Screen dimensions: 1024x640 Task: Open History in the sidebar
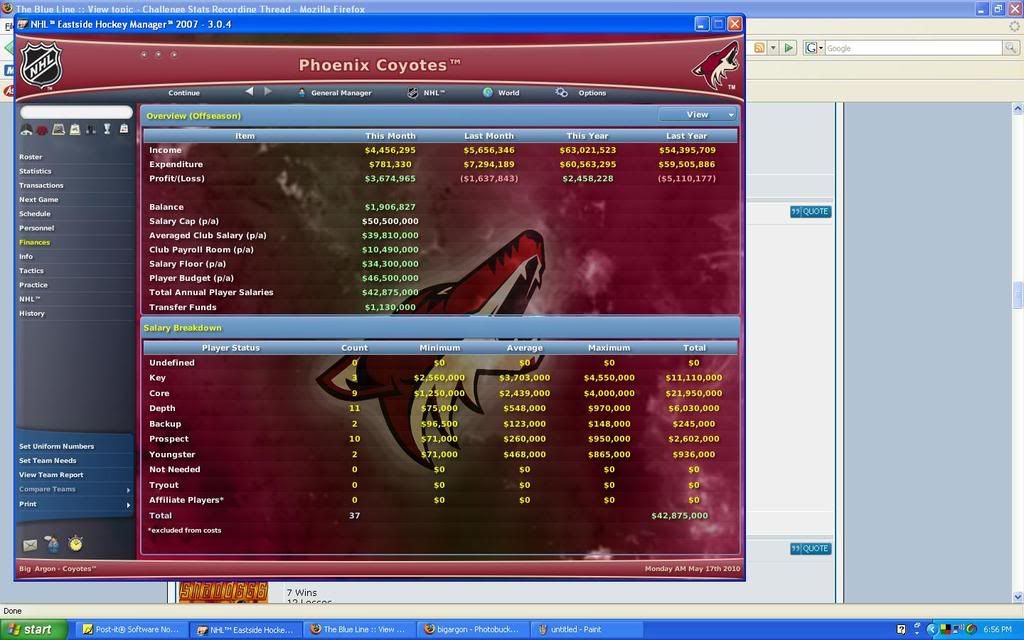[32, 313]
